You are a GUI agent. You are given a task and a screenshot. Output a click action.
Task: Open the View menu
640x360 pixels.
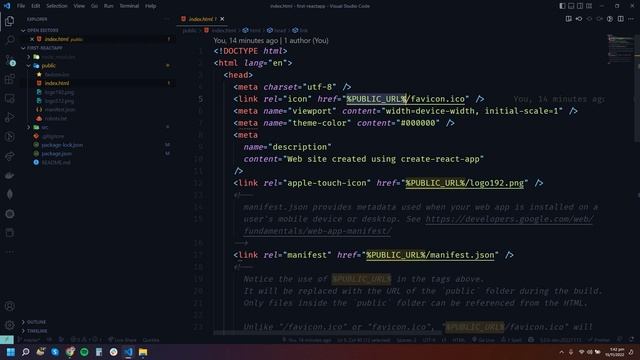(79, 6)
